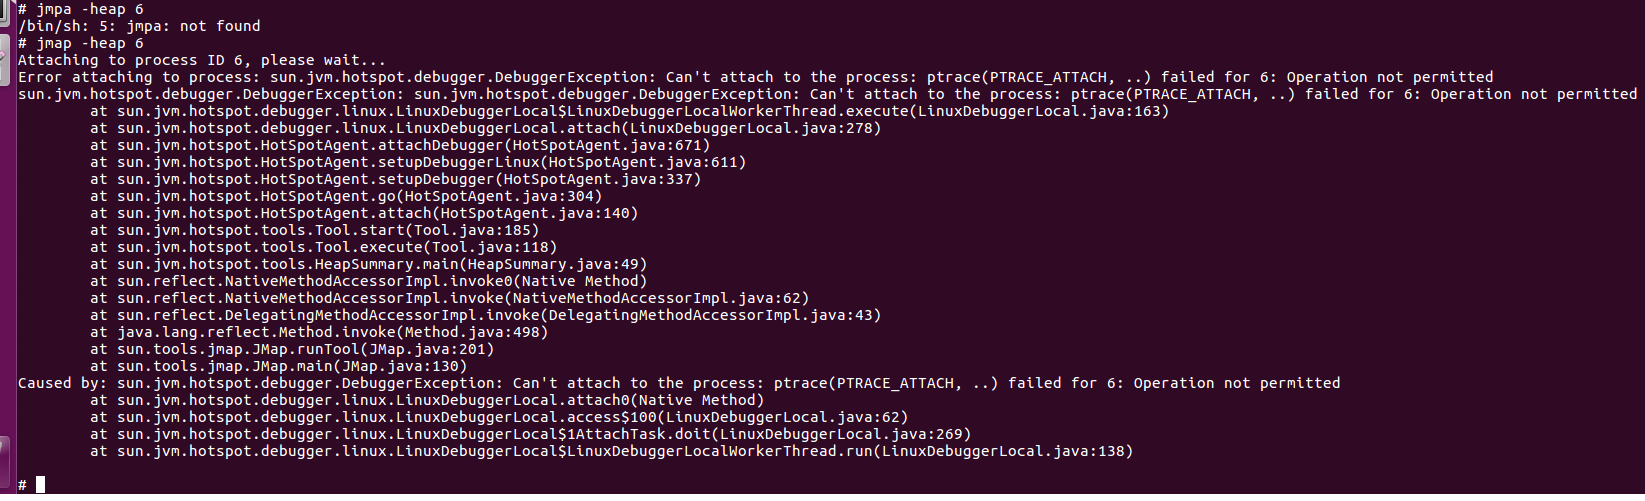The image size is (1645, 501).
Task: Click the '/bin/sh: 5: jmpa: not found' message
Action: point(139,26)
